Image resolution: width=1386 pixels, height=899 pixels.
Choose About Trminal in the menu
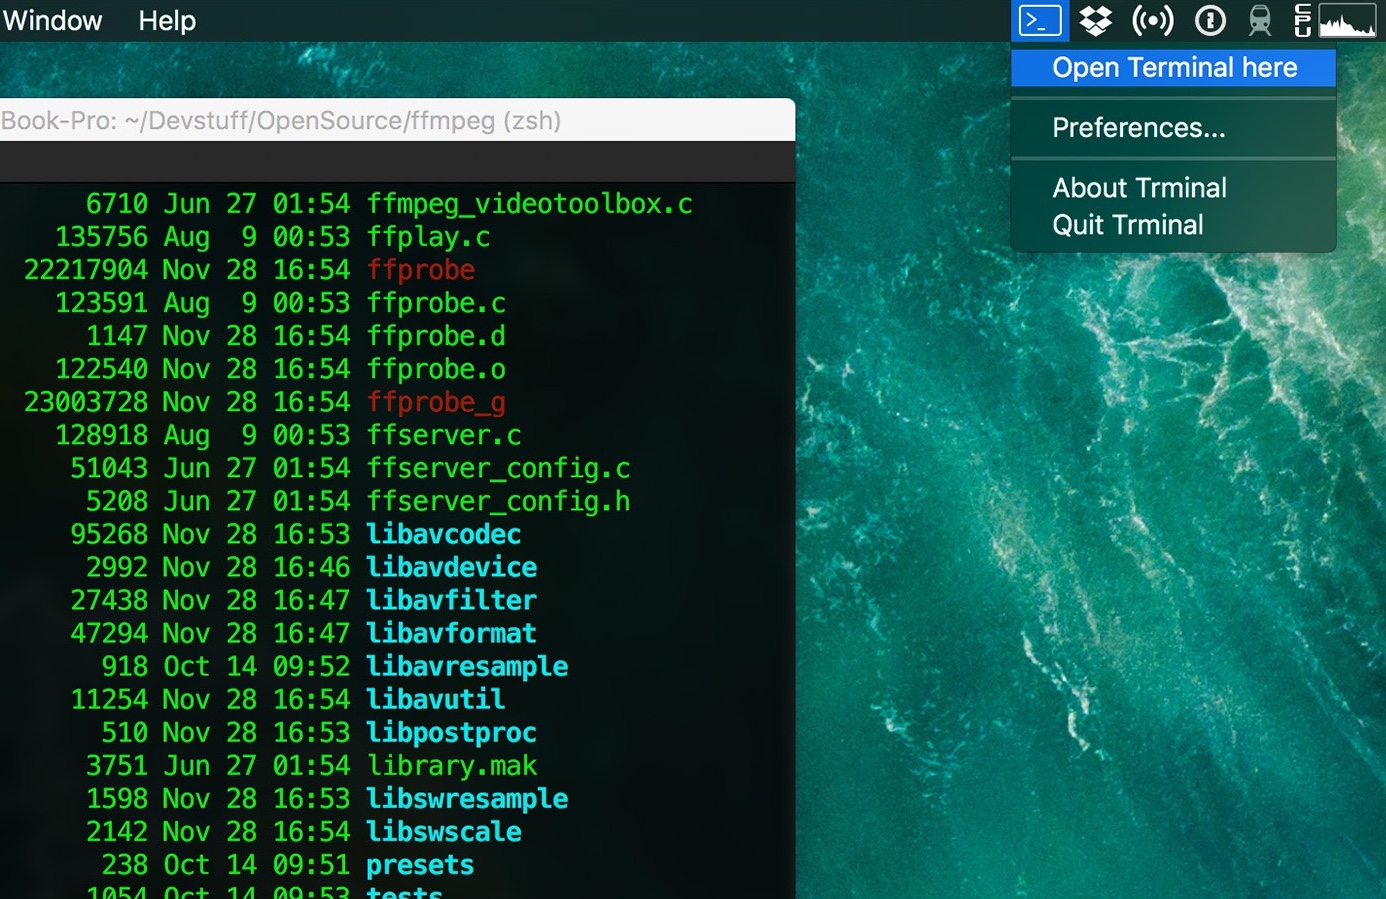point(1139,188)
